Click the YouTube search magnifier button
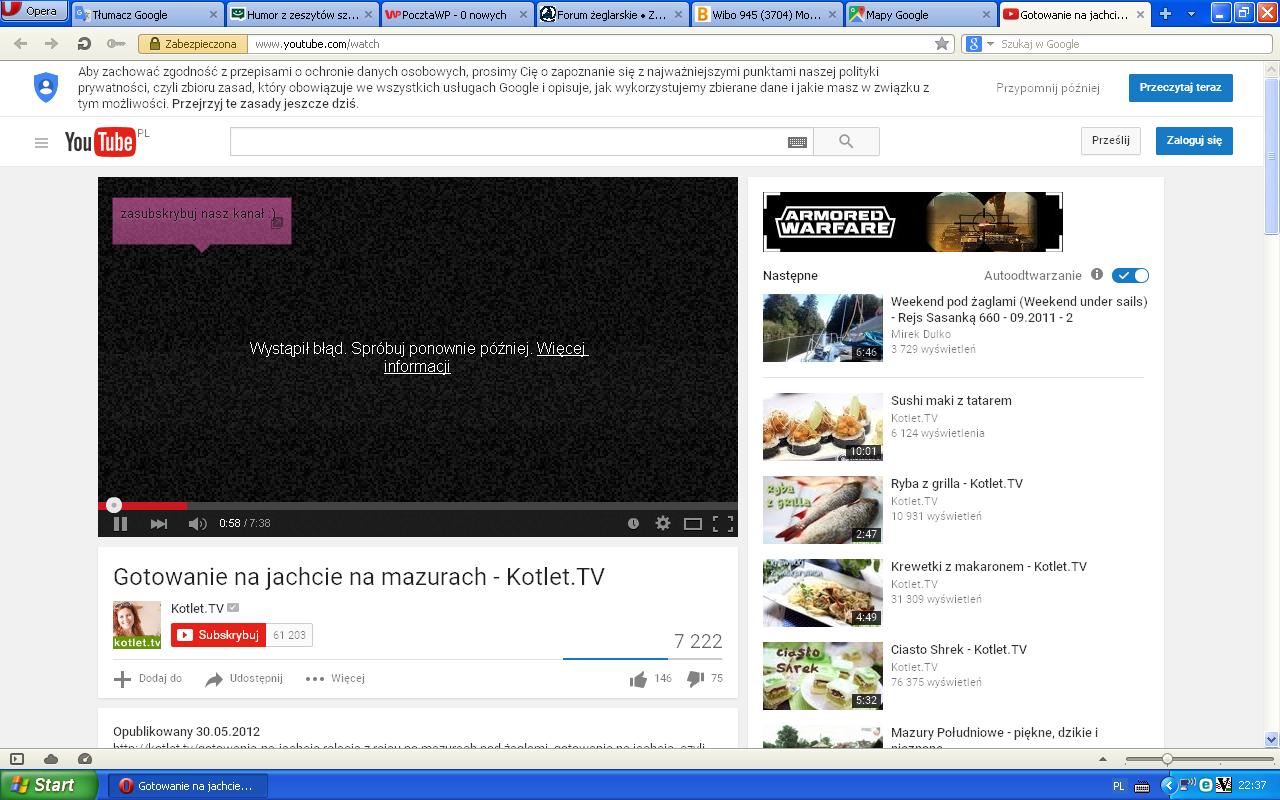The width and height of the screenshot is (1280, 800). click(846, 142)
